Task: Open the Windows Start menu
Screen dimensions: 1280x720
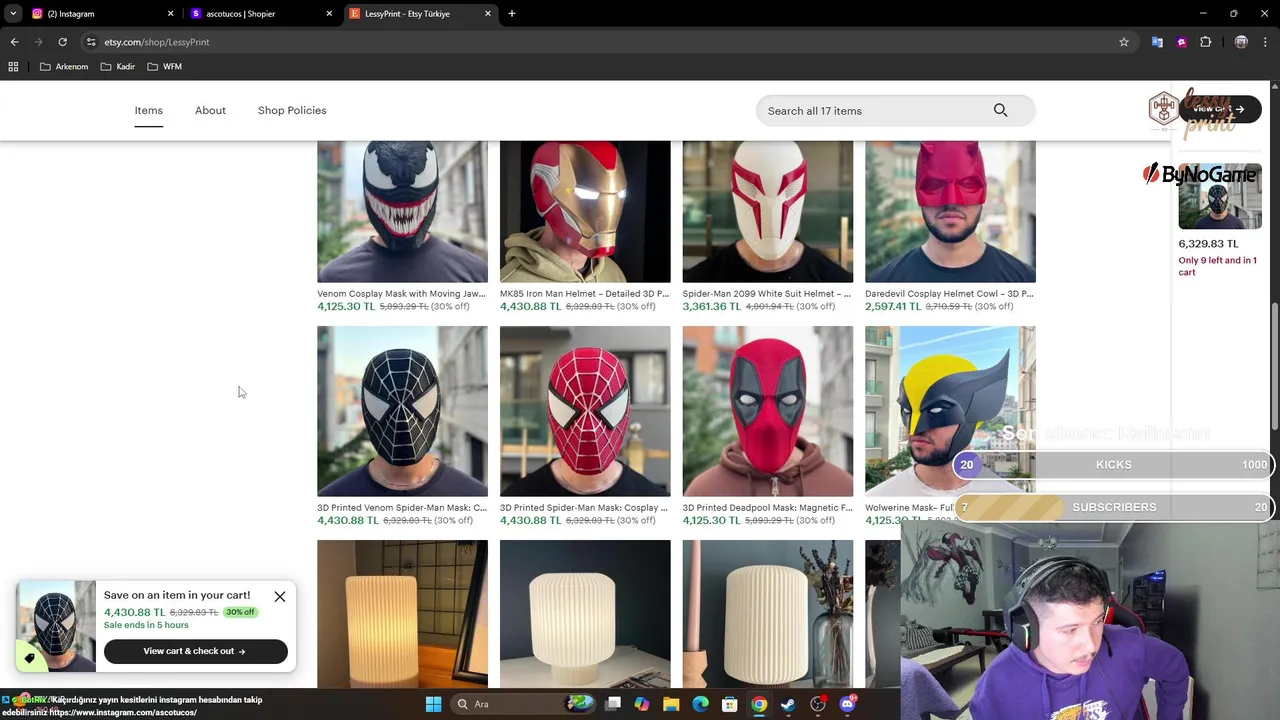Action: [433, 704]
